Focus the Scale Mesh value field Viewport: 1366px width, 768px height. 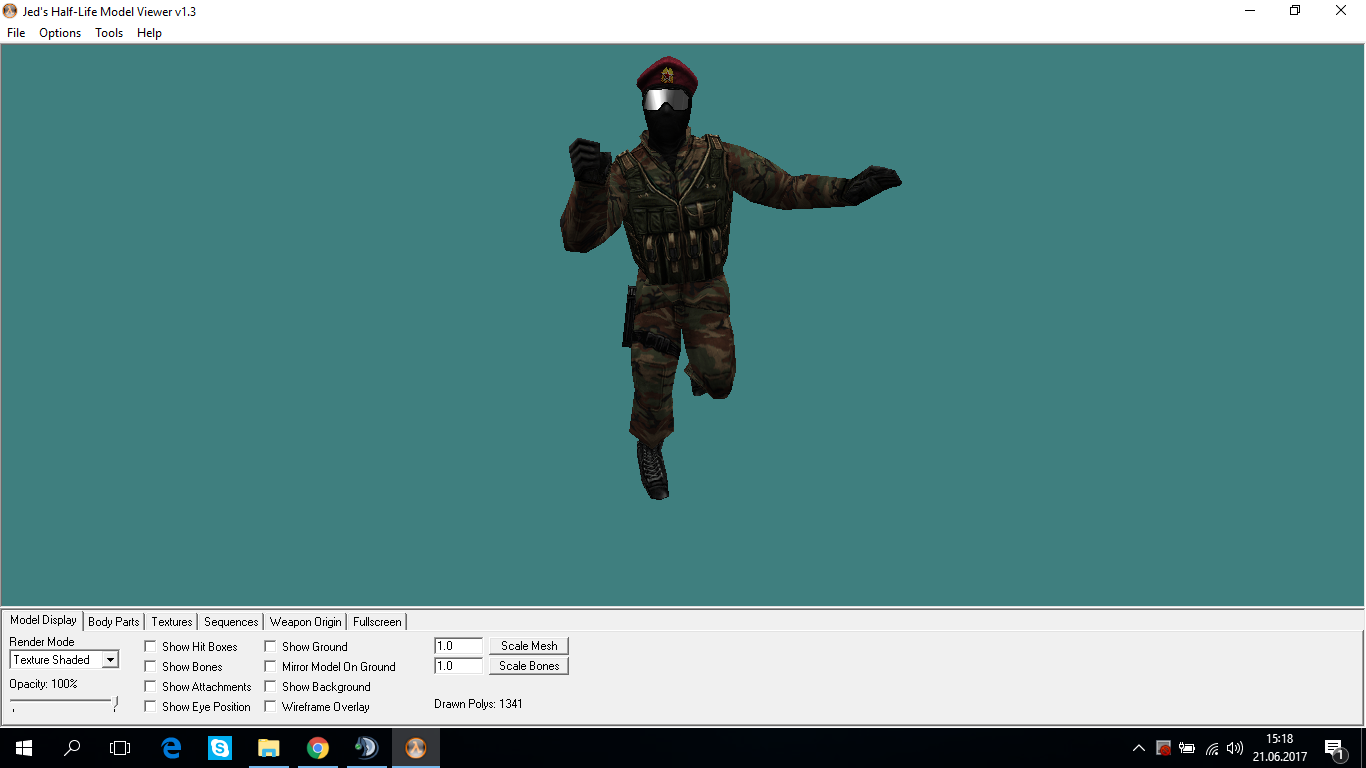[459, 646]
